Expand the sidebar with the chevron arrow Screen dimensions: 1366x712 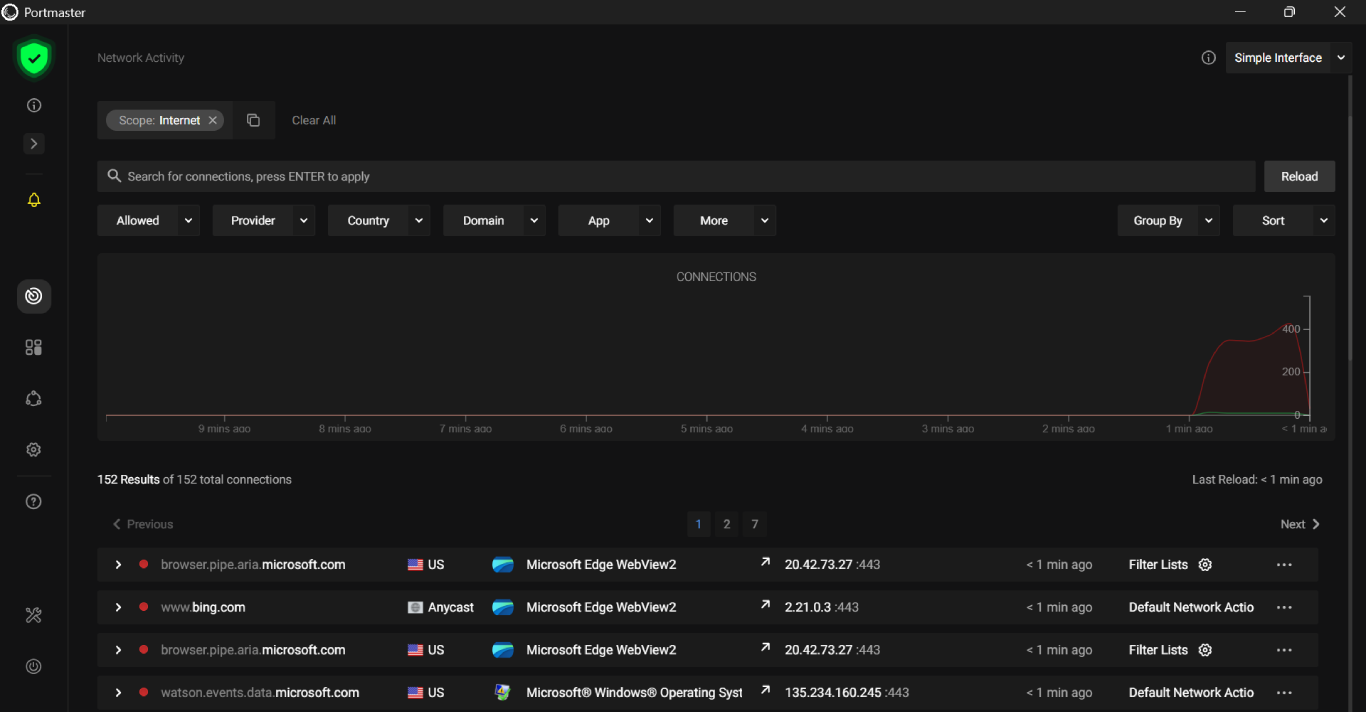(x=34, y=144)
